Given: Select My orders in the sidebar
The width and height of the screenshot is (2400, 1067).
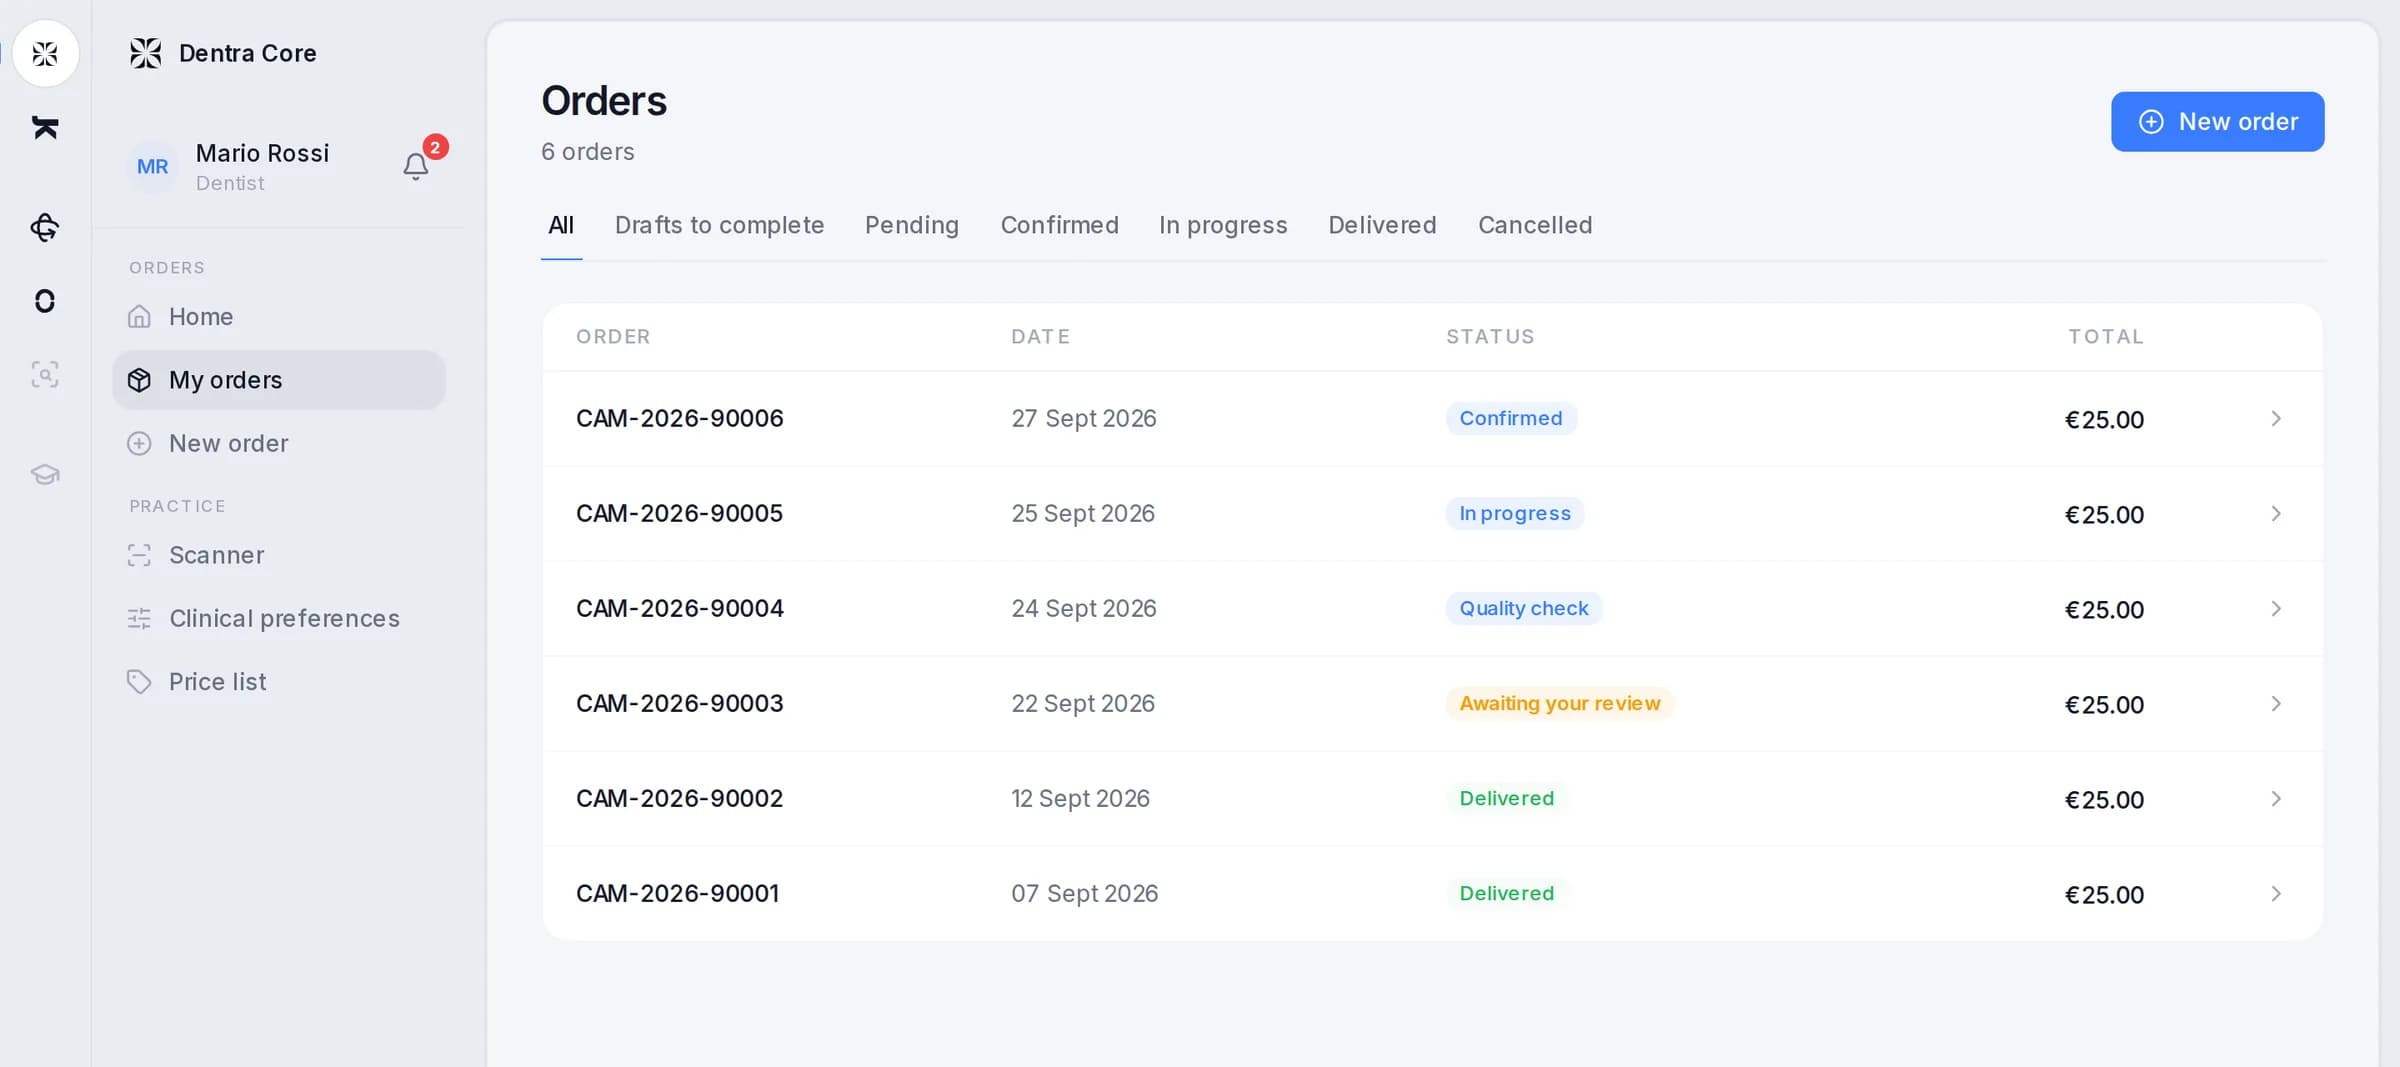Looking at the screenshot, I should coord(279,380).
